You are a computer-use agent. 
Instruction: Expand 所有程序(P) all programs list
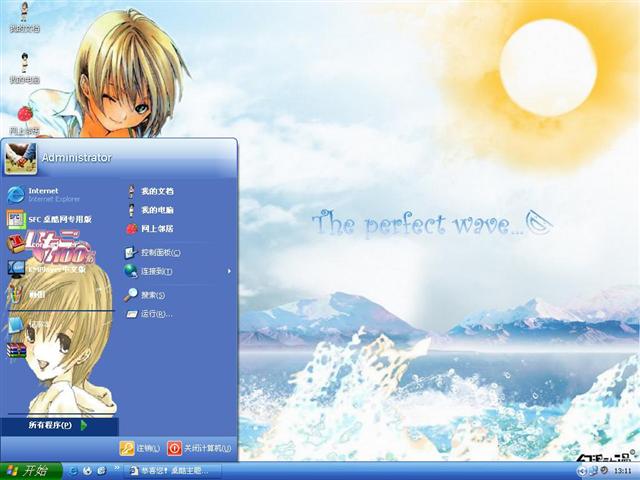click(x=60, y=425)
